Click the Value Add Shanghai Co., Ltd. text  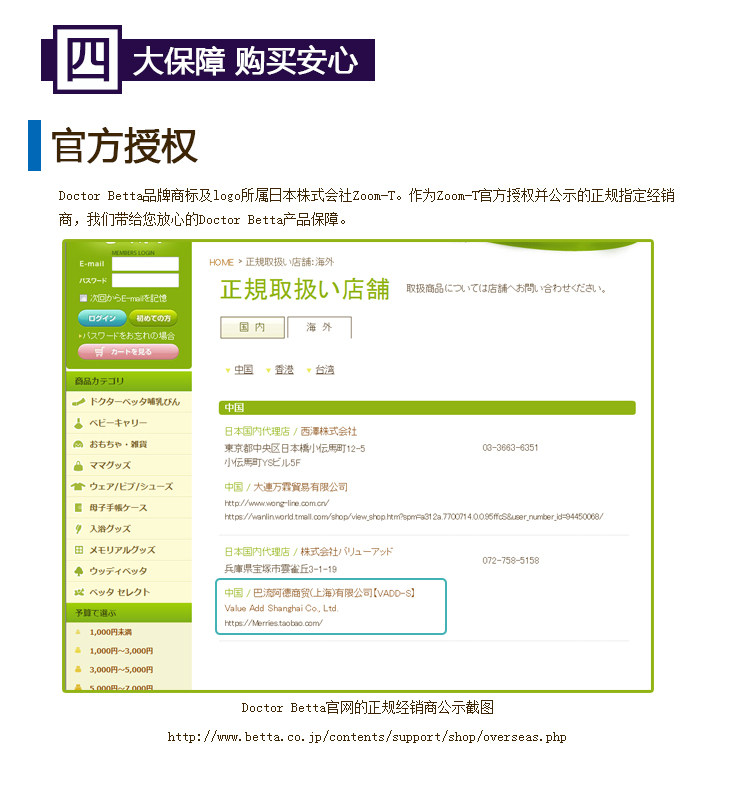point(281,608)
